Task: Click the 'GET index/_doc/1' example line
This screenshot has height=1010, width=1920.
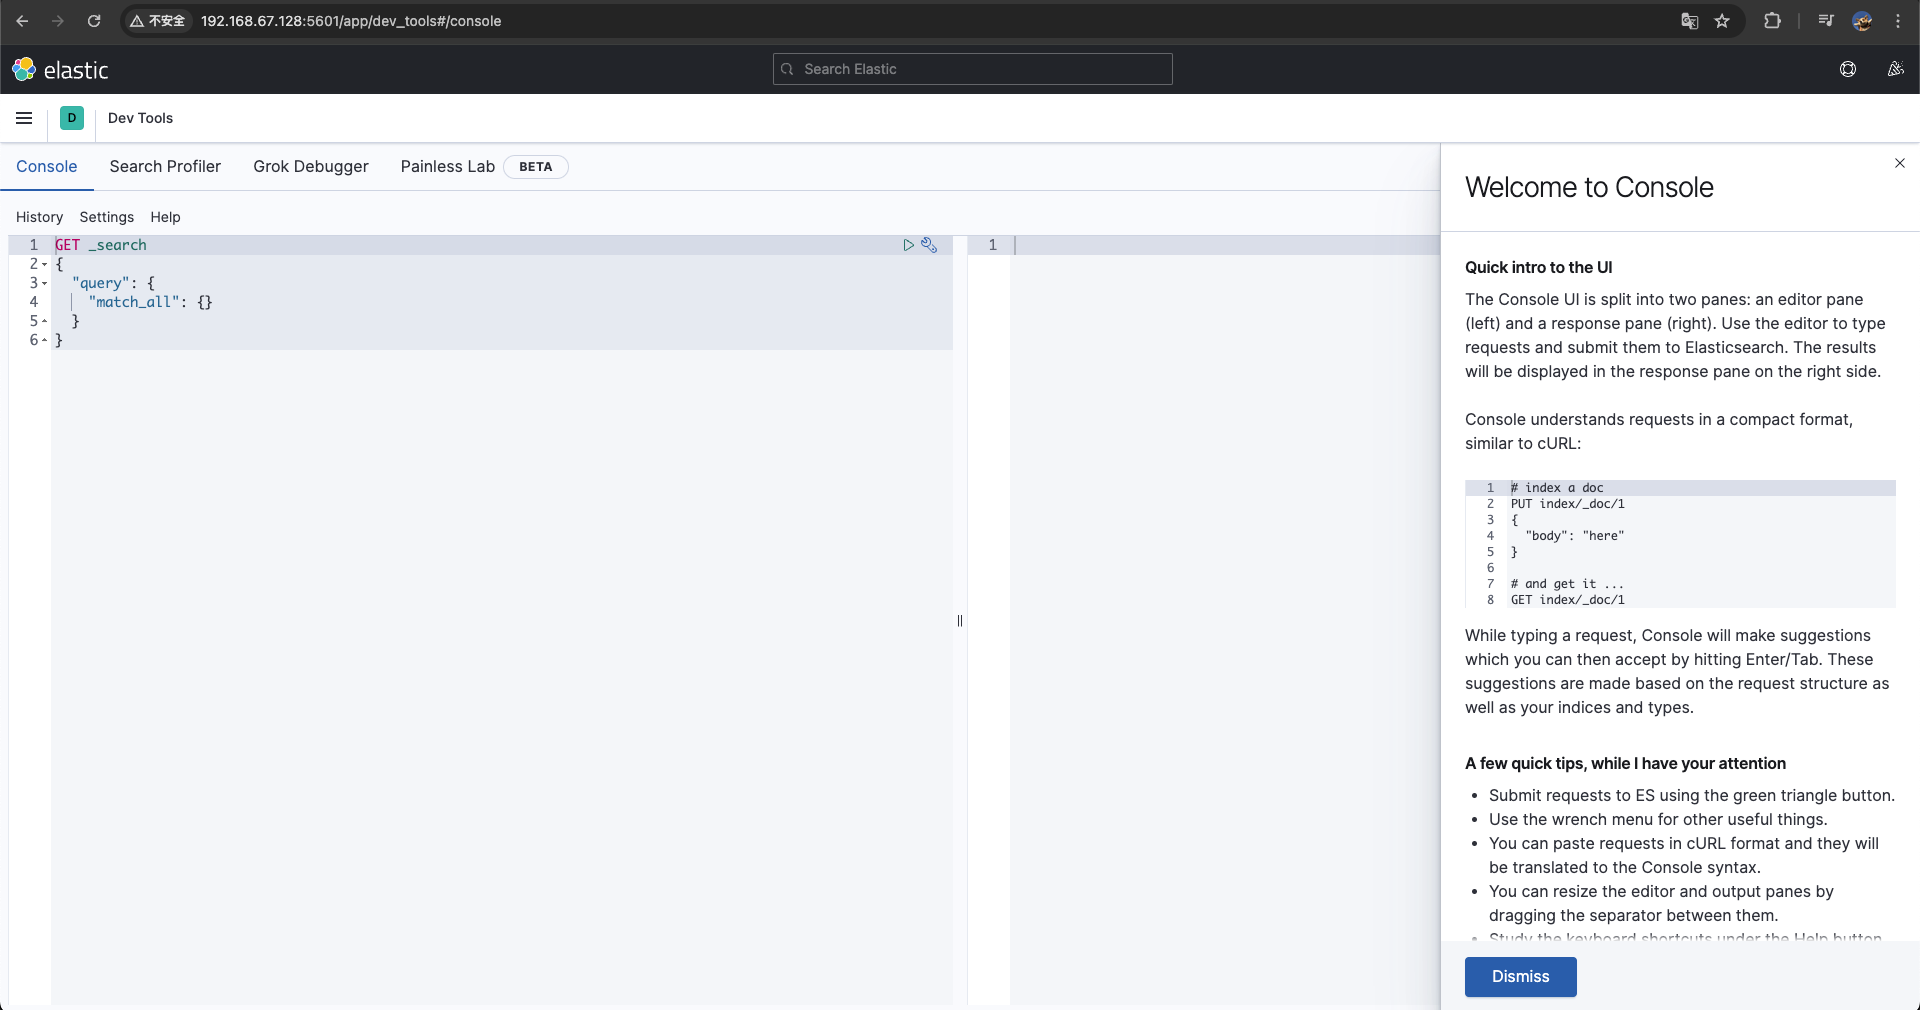Action: tap(1567, 600)
